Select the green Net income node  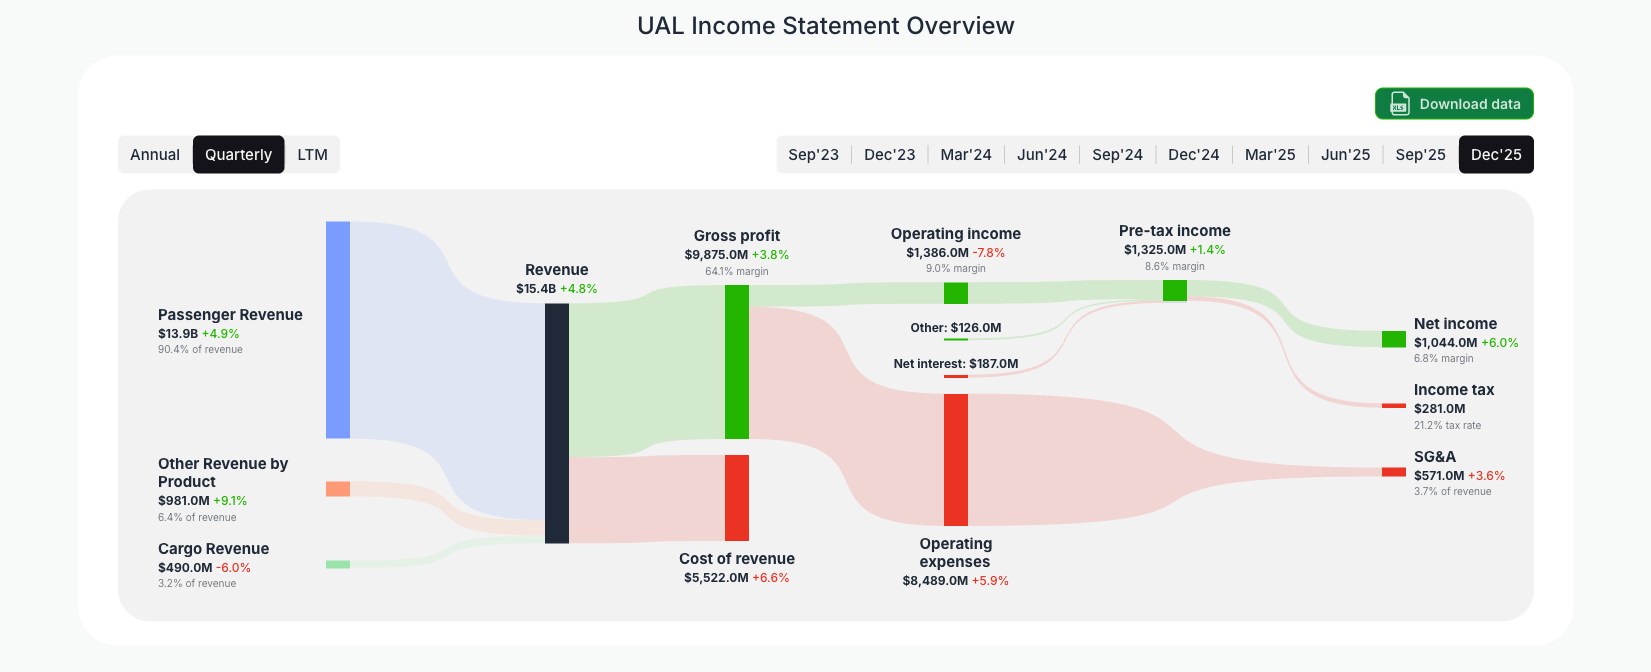(1393, 339)
